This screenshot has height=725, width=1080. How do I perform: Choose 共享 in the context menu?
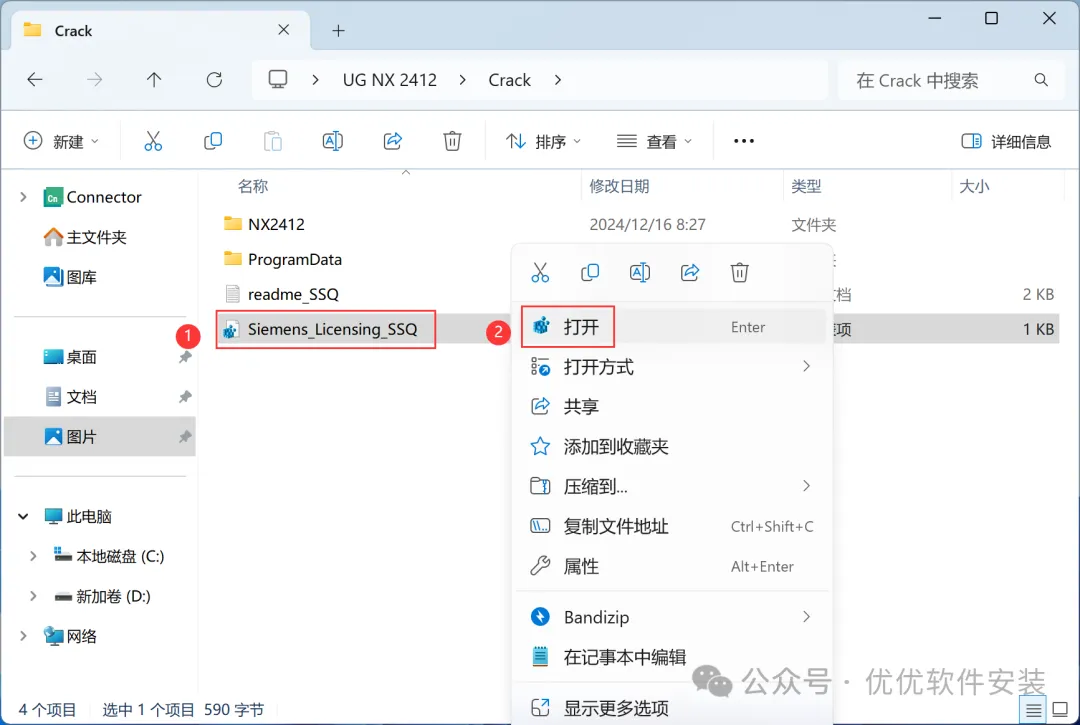tap(672, 406)
